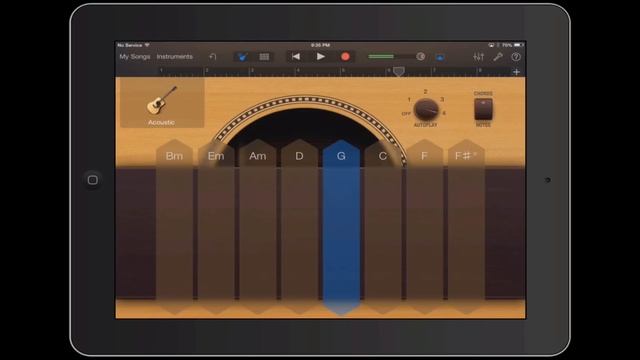
Task: Turn the Autoplay knob
Action: tap(426, 109)
